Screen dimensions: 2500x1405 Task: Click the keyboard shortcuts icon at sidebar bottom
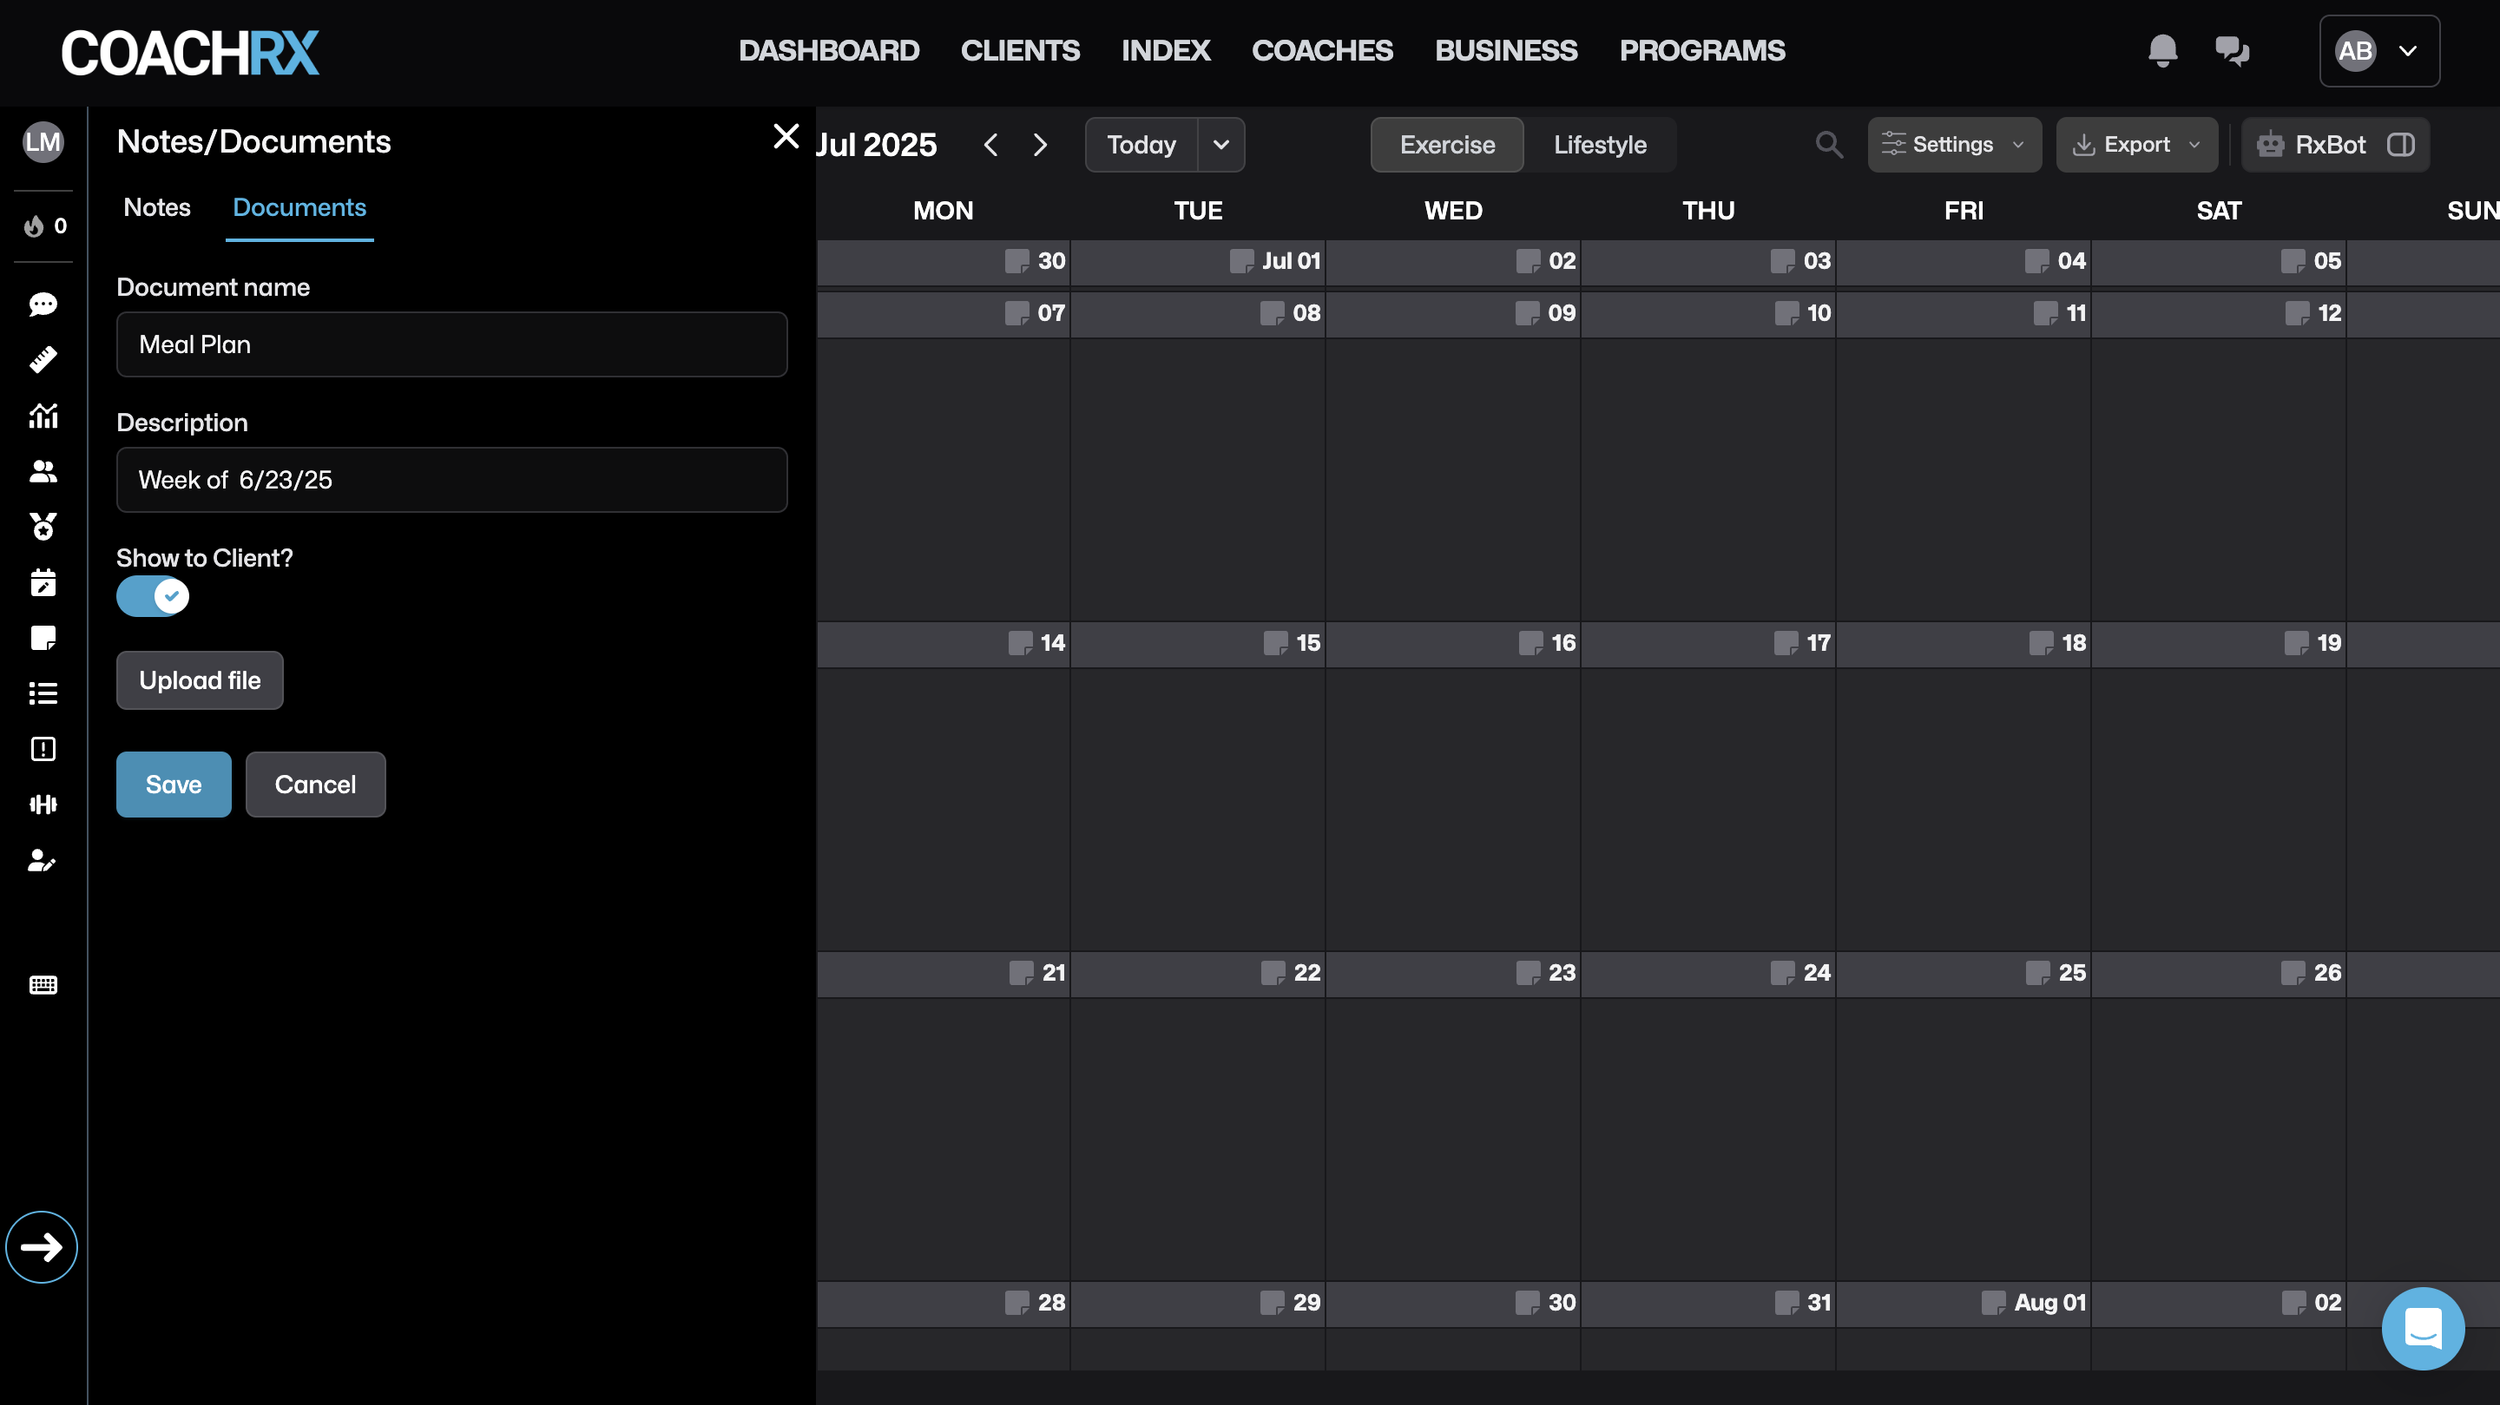[42, 985]
